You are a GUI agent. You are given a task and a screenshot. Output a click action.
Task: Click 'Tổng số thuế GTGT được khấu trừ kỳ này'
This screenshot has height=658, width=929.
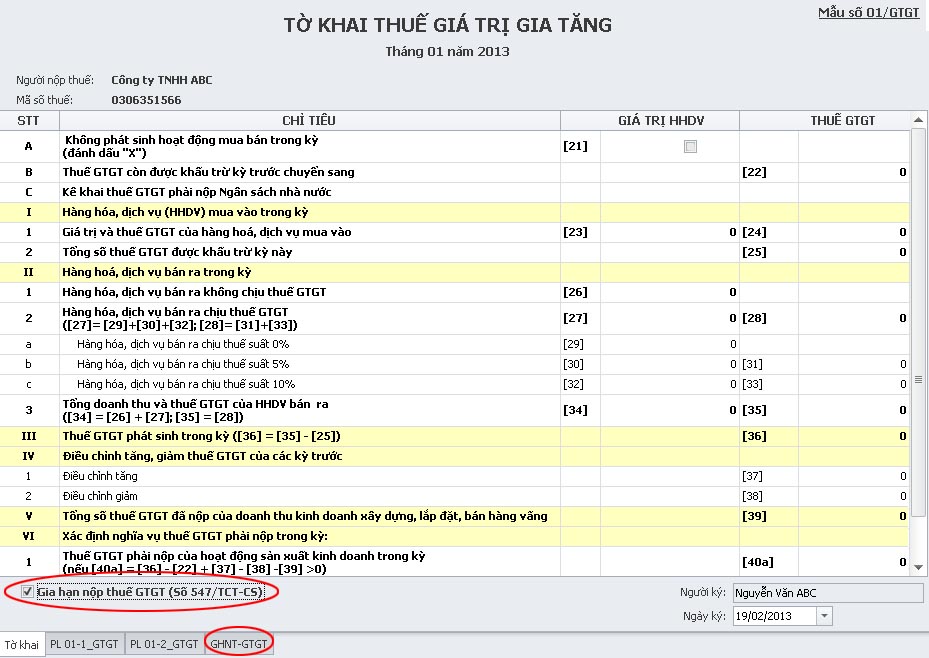tap(177, 252)
